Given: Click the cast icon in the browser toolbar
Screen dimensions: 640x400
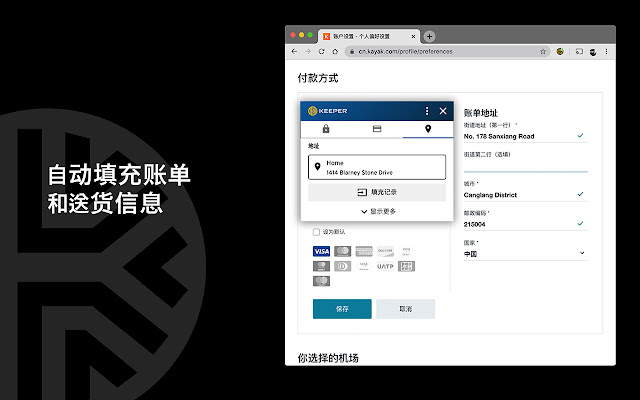Looking at the screenshot, I should (579, 51).
